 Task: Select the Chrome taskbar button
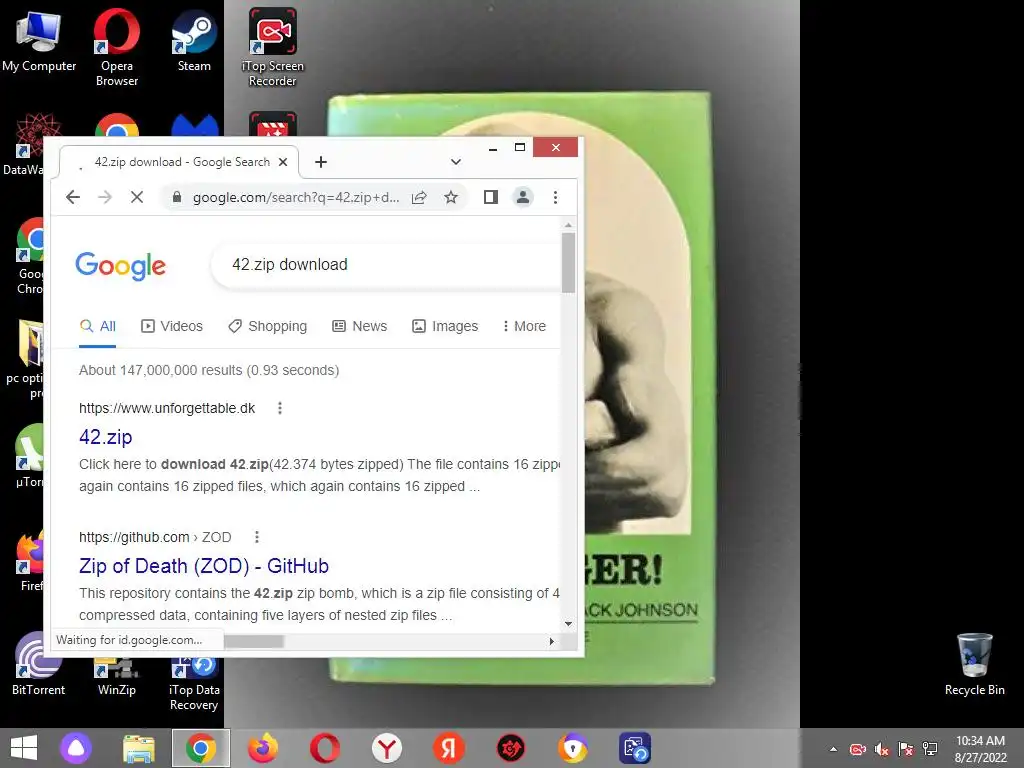point(200,748)
